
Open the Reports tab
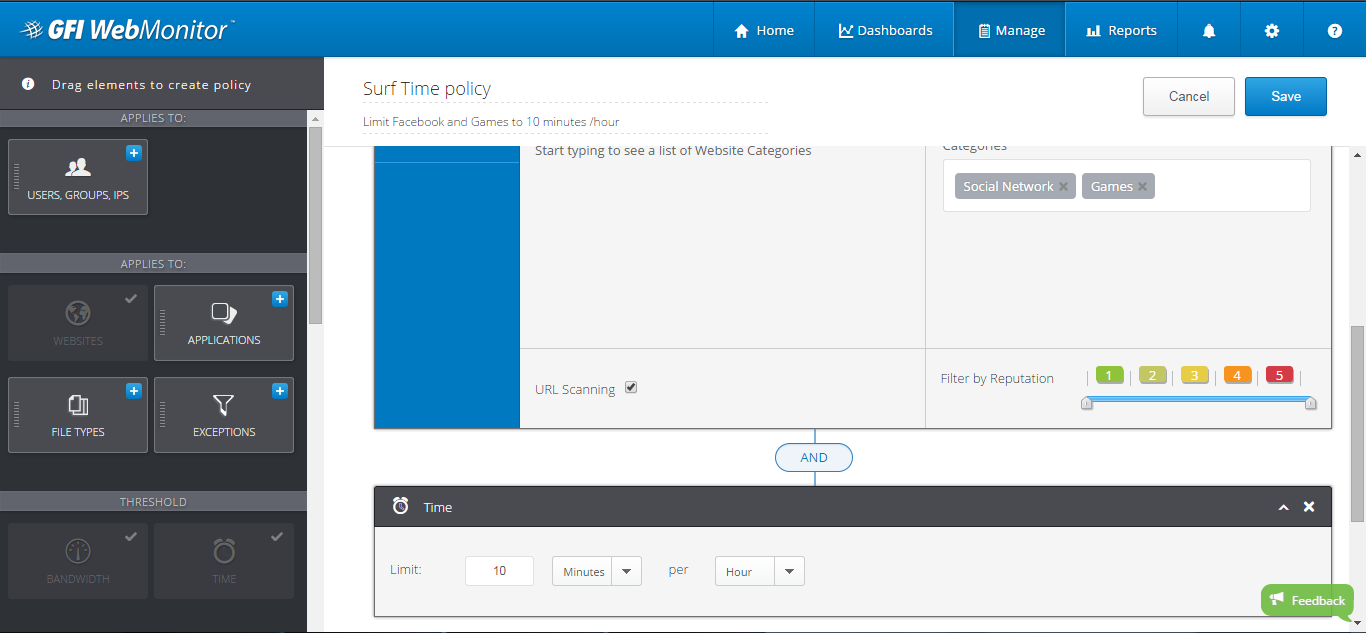[x=1121, y=31]
